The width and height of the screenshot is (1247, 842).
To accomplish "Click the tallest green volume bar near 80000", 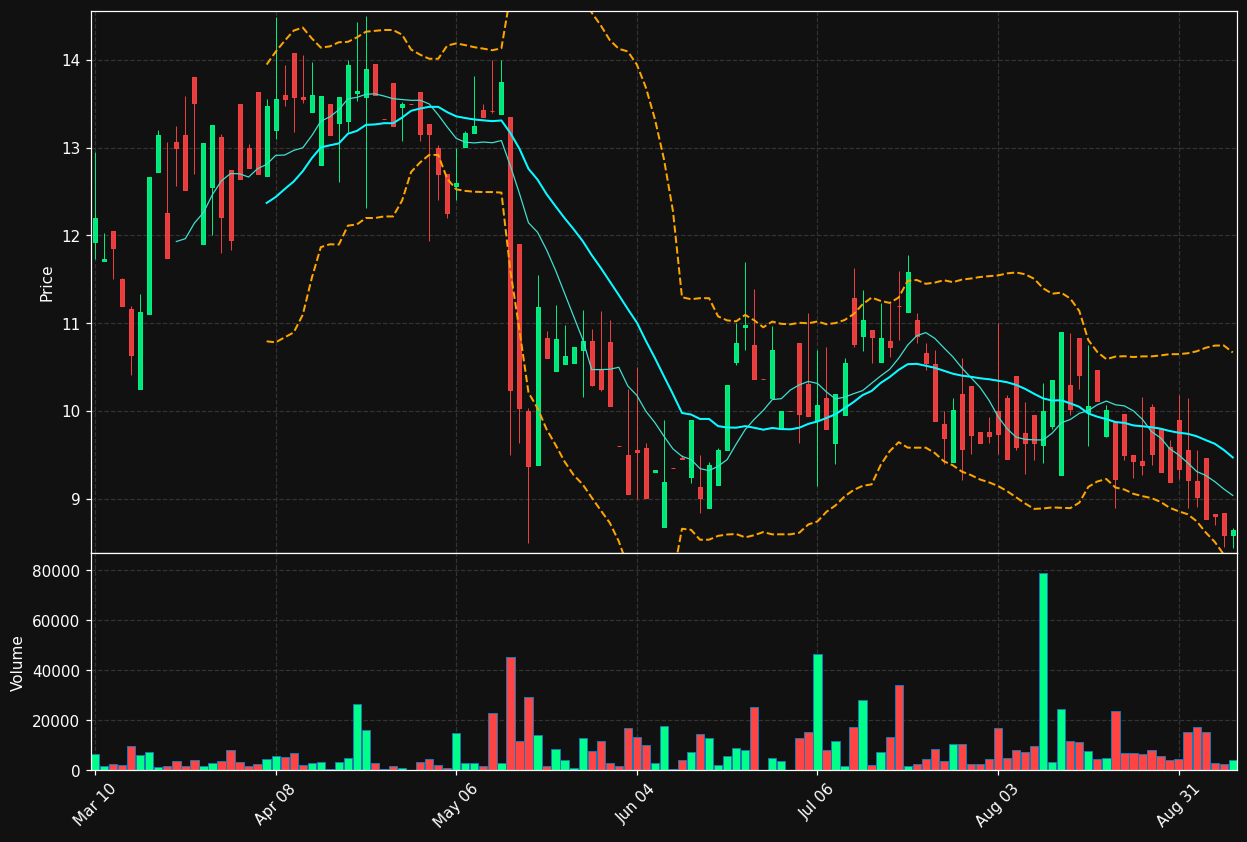I will (x=1043, y=672).
